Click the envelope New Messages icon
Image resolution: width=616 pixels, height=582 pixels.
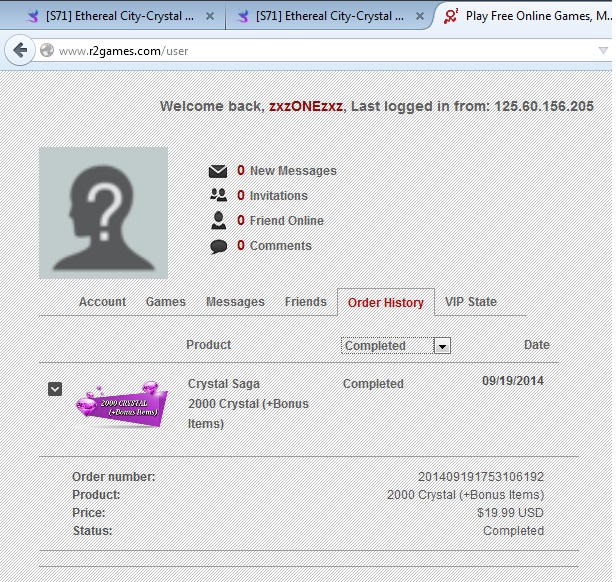218,171
